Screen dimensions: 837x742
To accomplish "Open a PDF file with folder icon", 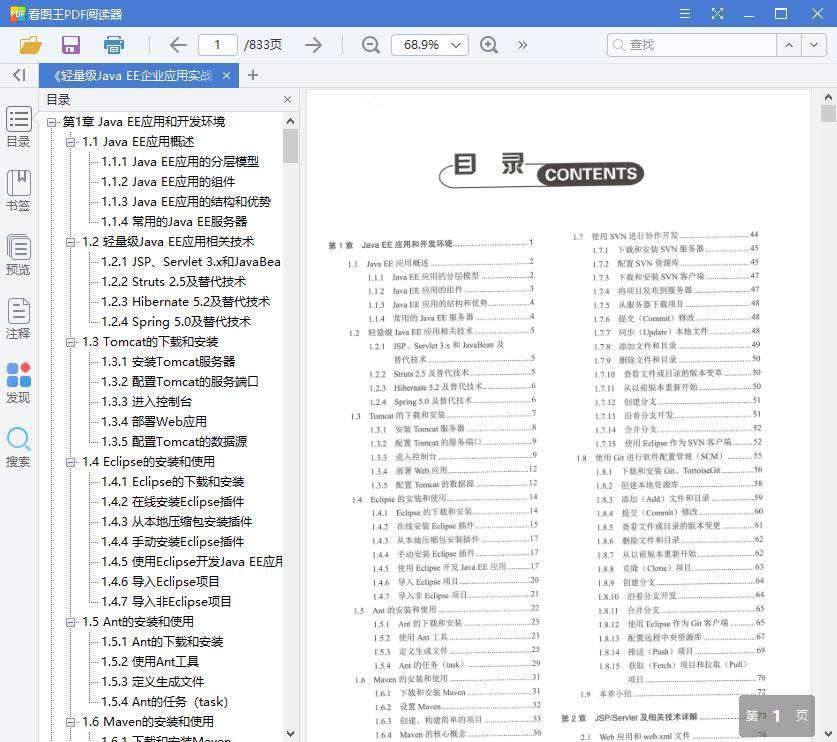I will click(x=31, y=45).
